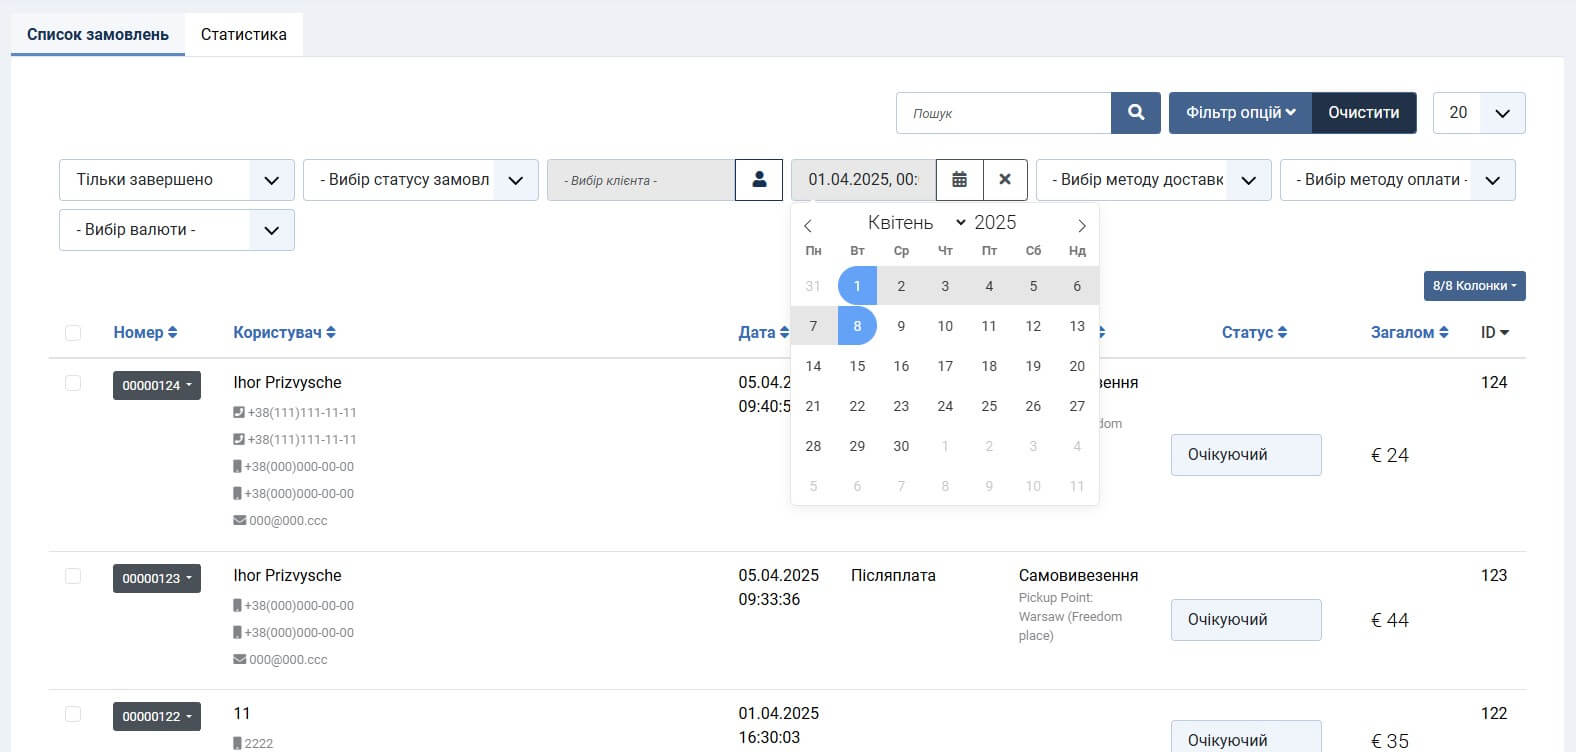Click the magnifier search icon button
Screen dimensions: 1576x752
[x=1136, y=113]
